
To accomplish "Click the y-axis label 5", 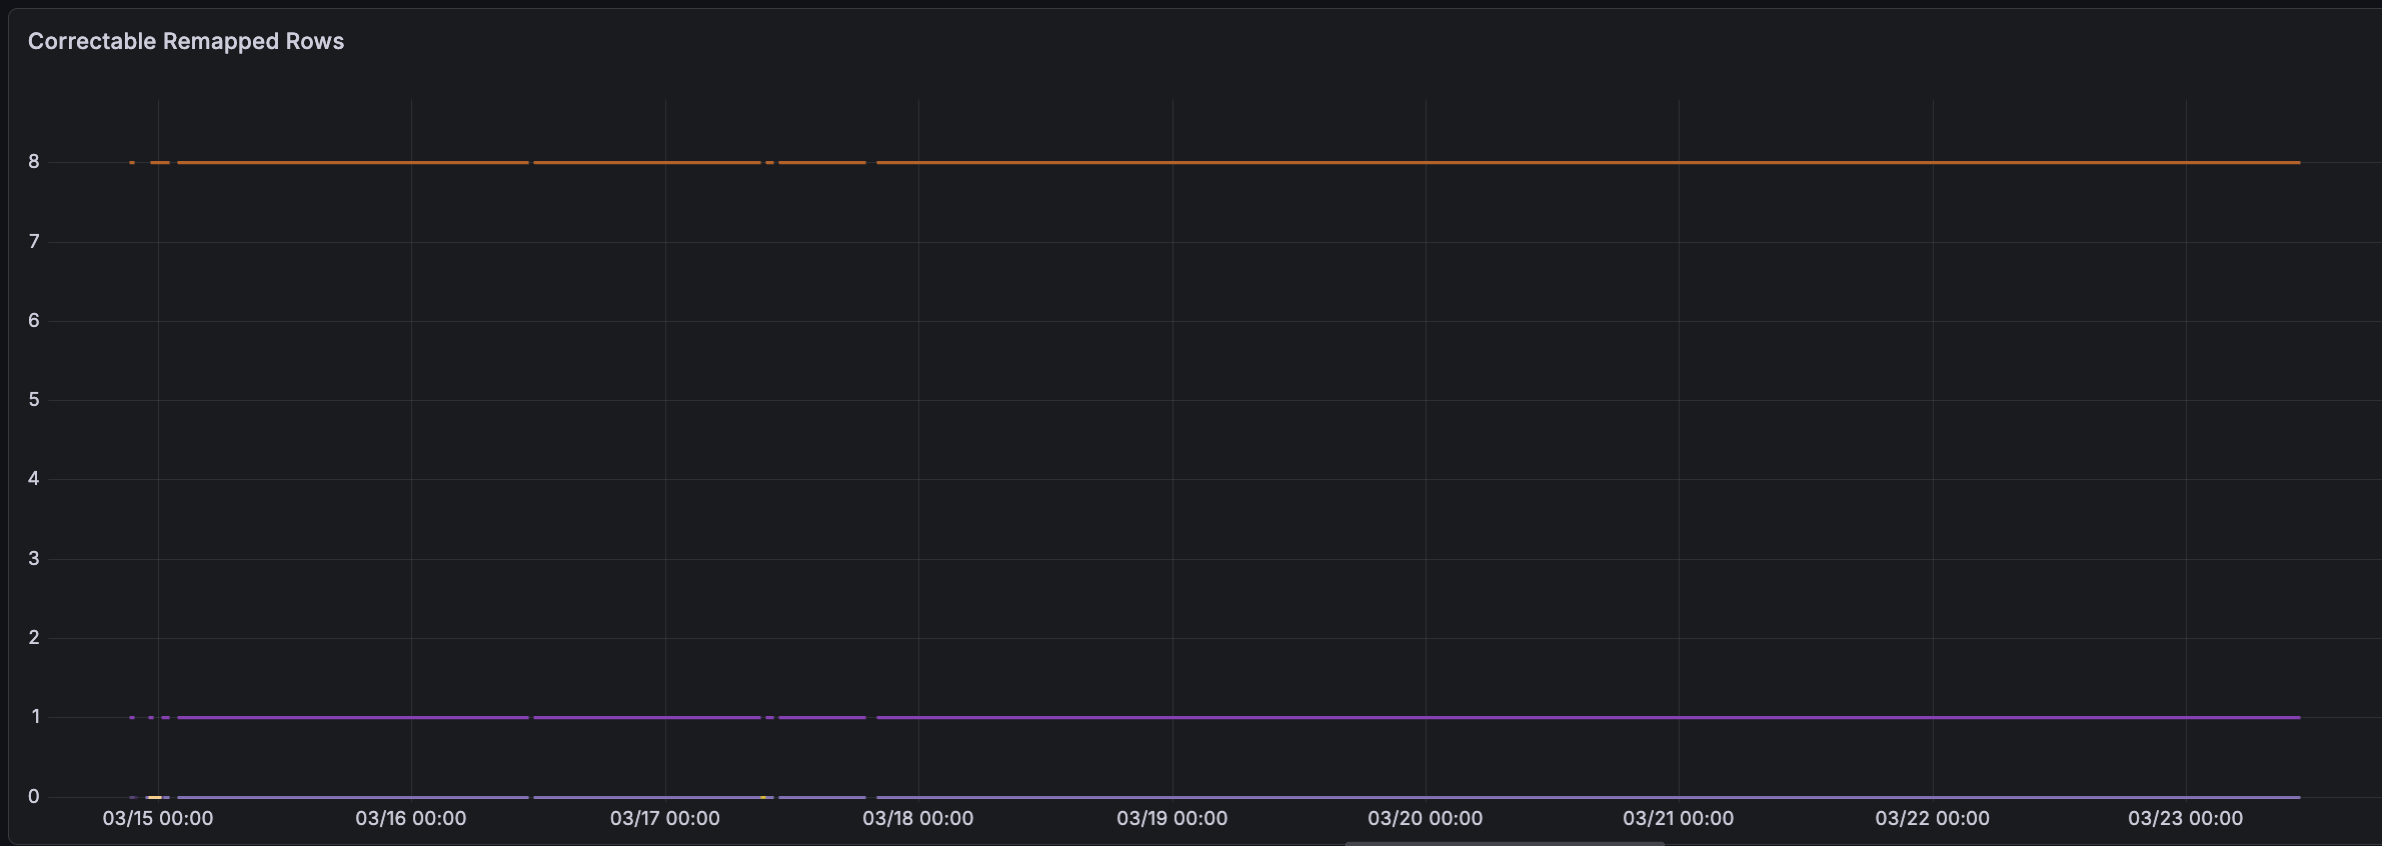I will point(34,399).
